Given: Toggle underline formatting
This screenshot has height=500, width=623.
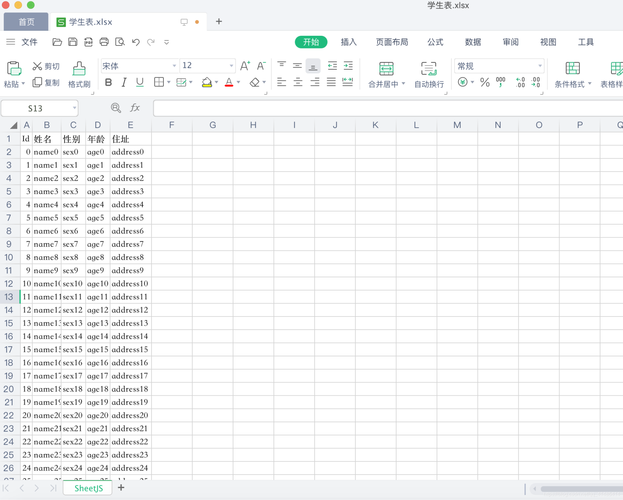Looking at the screenshot, I should pyautogui.click(x=139, y=82).
